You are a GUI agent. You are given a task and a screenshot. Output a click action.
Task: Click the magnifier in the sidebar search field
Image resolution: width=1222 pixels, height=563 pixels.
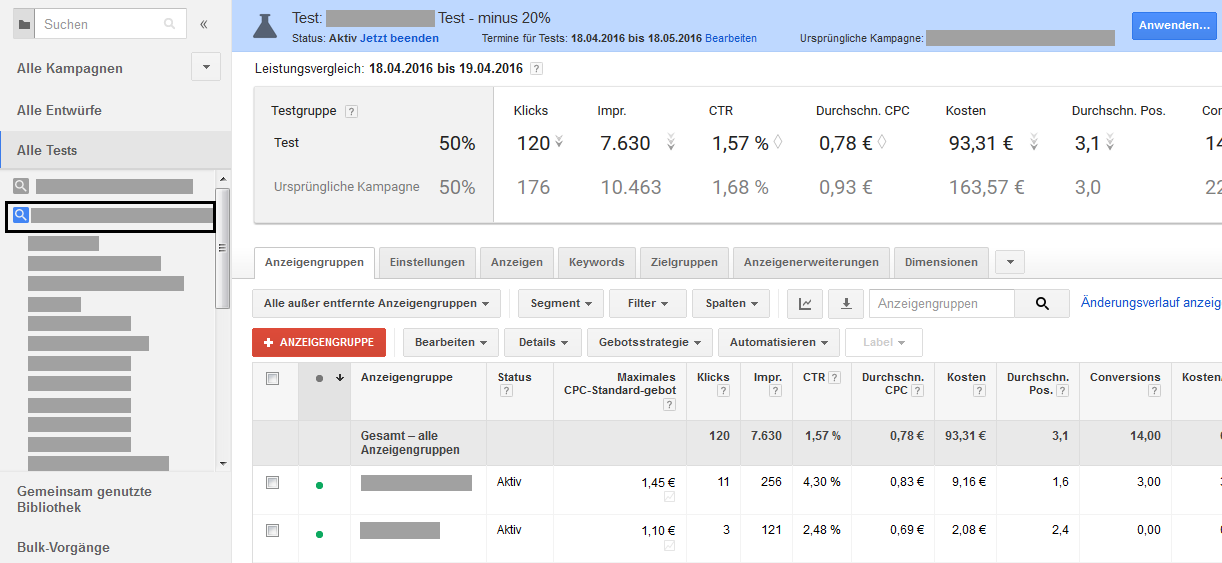(x=170, y=24)
